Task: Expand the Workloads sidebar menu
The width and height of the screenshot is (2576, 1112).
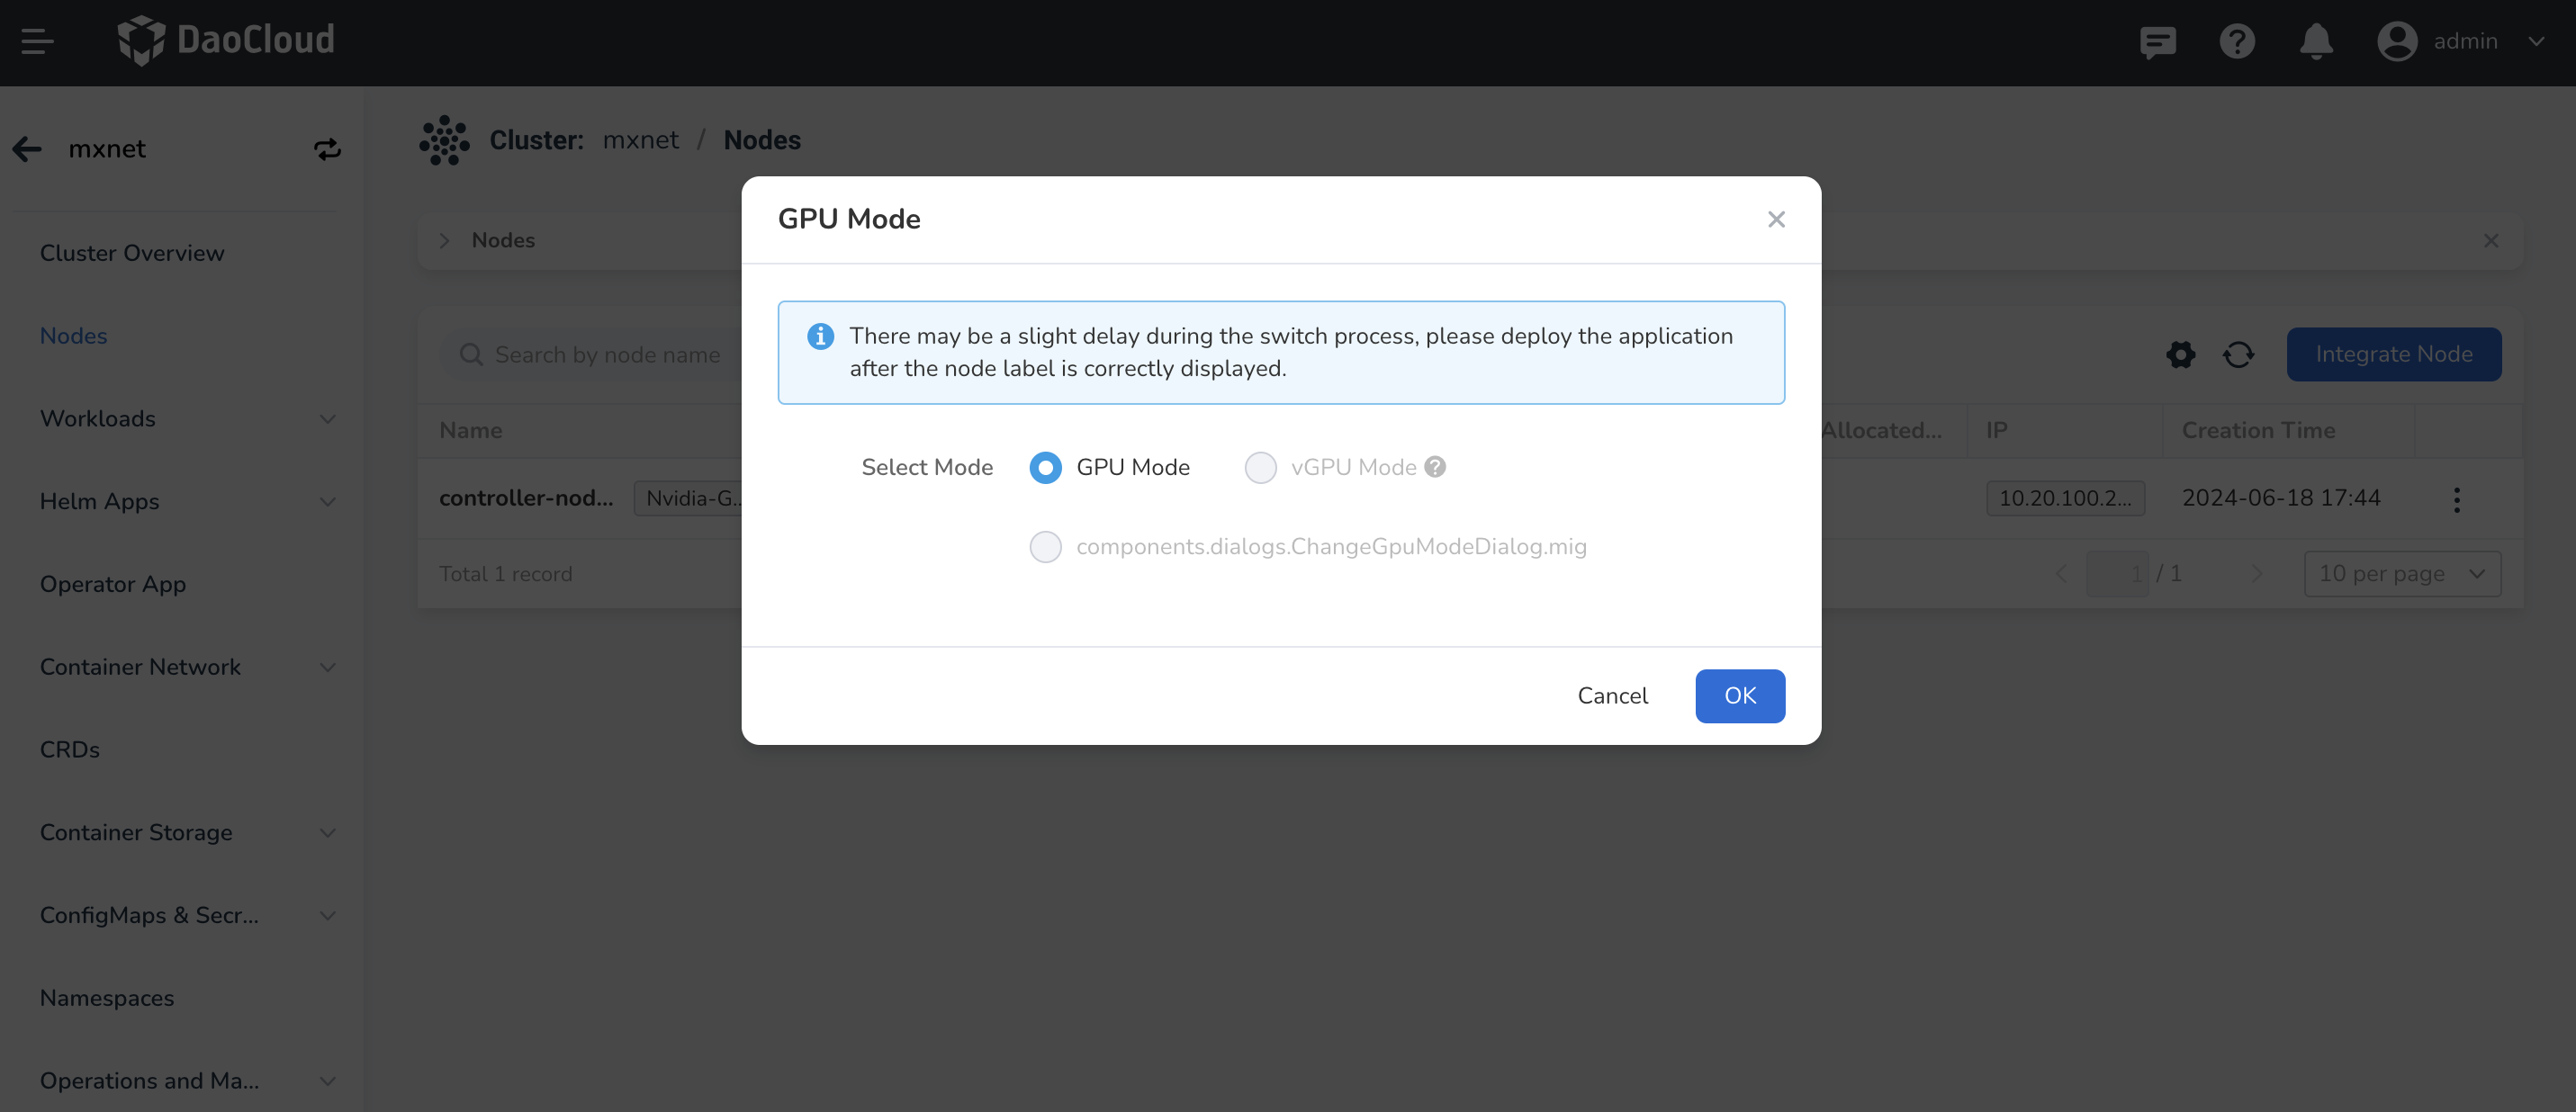Action: (187, 418)
